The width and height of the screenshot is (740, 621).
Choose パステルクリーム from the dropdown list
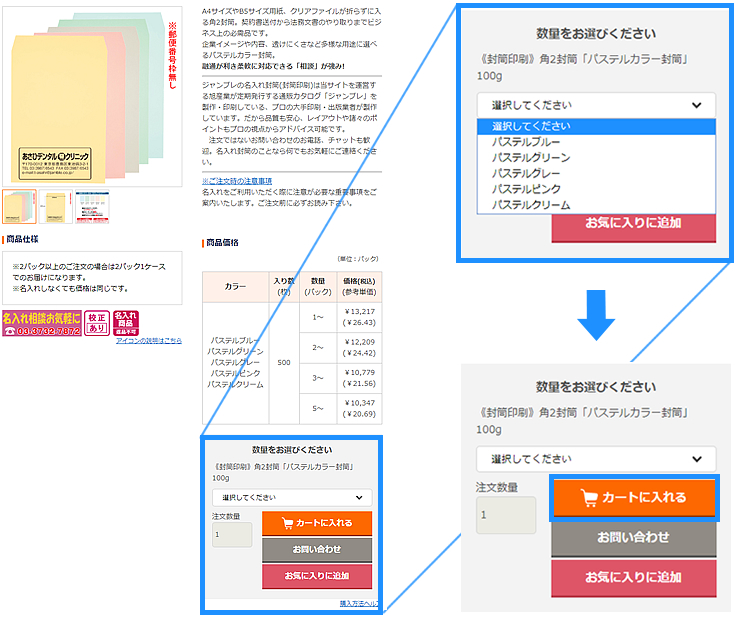[530, 205]
